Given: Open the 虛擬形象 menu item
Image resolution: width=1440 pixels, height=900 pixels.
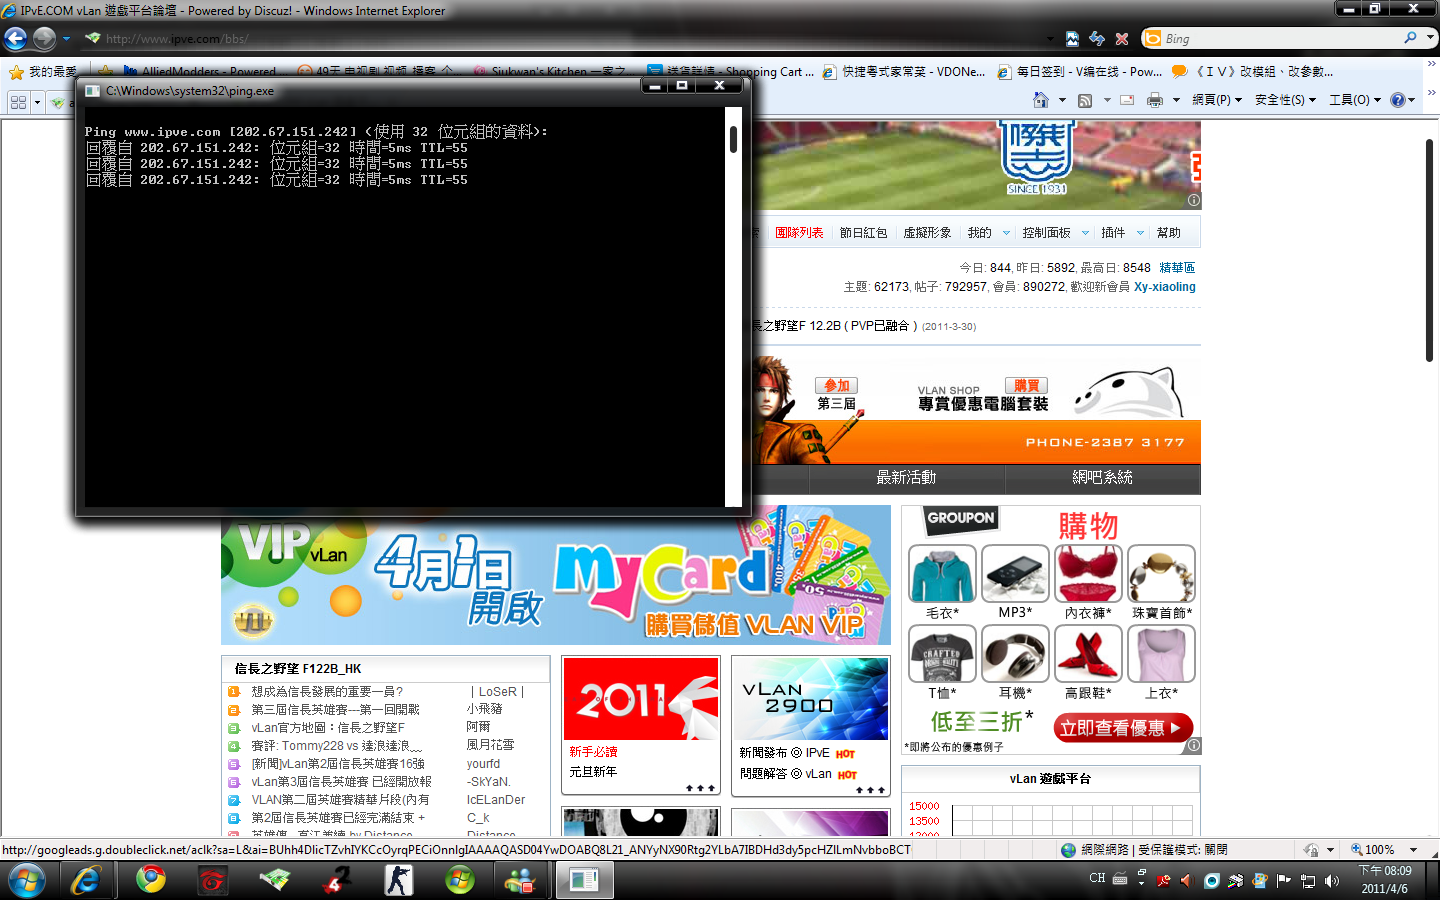Looking at the screenshot, I should point(927,233).
